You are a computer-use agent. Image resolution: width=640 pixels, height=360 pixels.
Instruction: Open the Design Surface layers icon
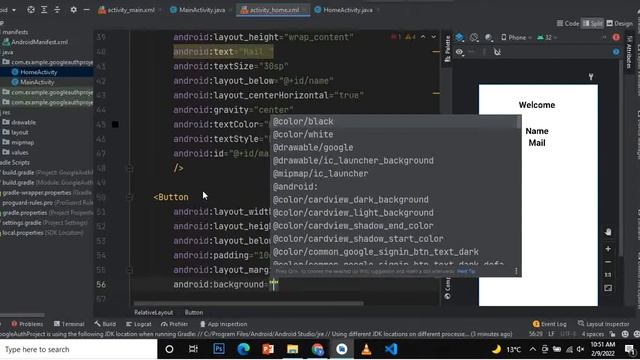coord(460,38)
